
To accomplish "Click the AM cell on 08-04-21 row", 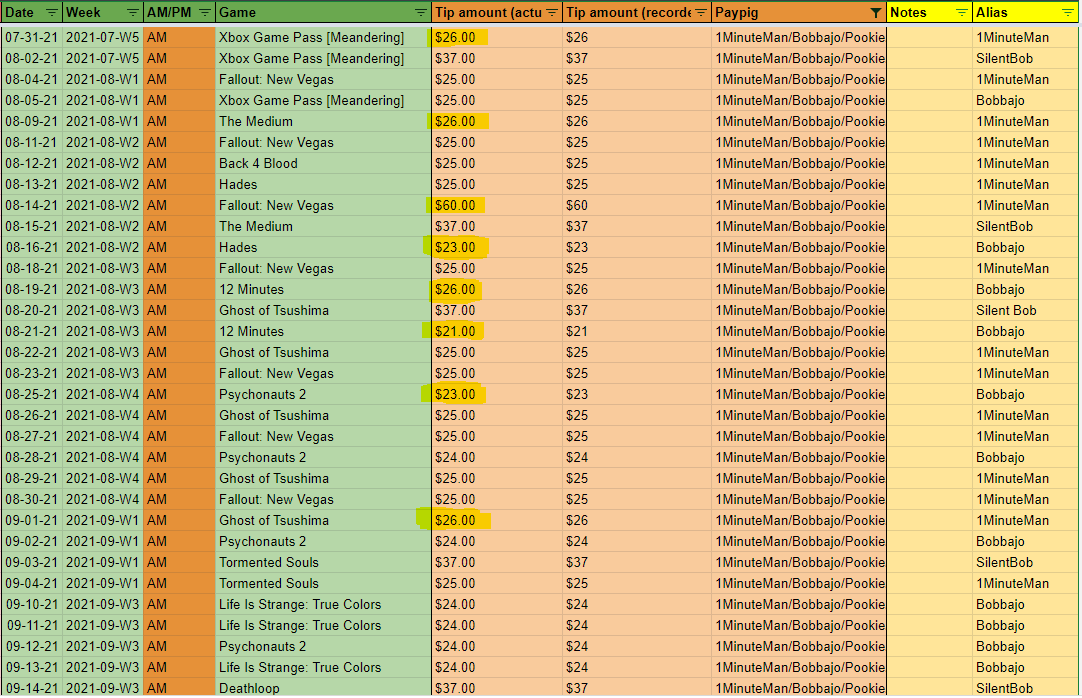I will [x=179, y=79].
